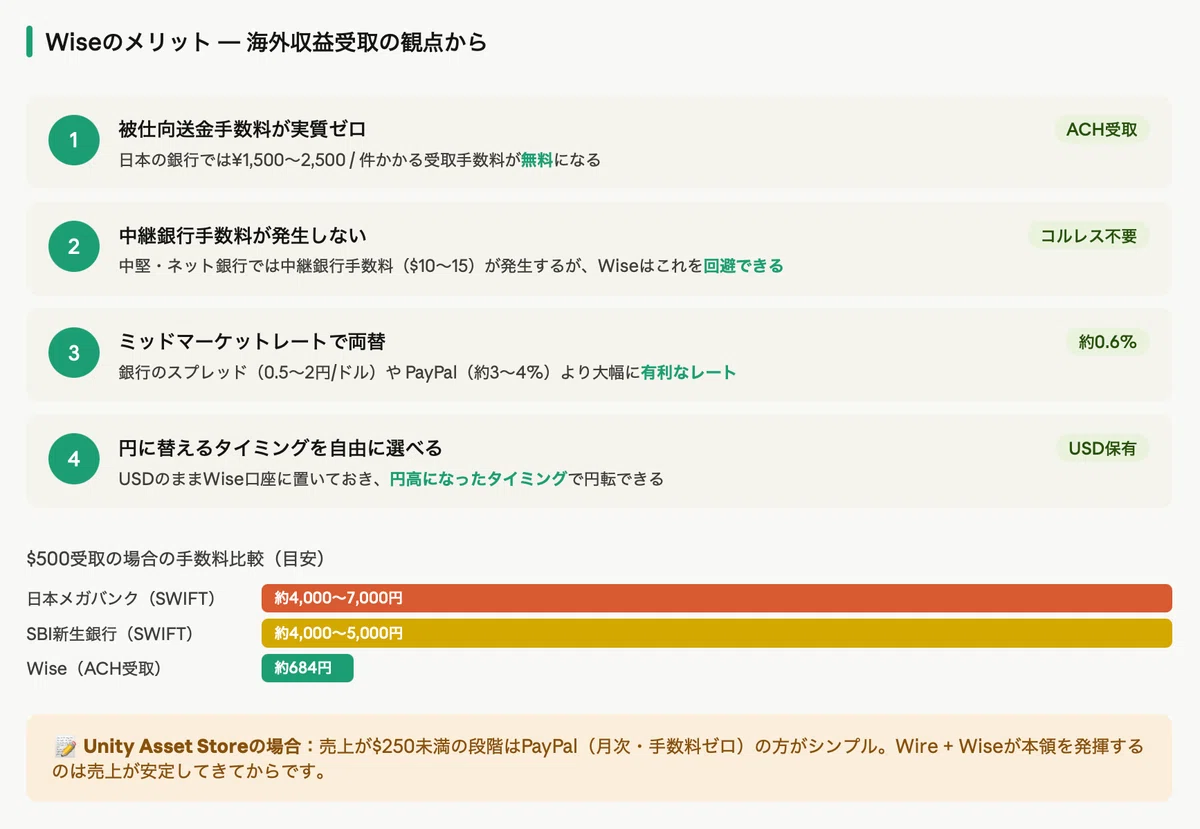Click the green number 3 circle badge

73,354
